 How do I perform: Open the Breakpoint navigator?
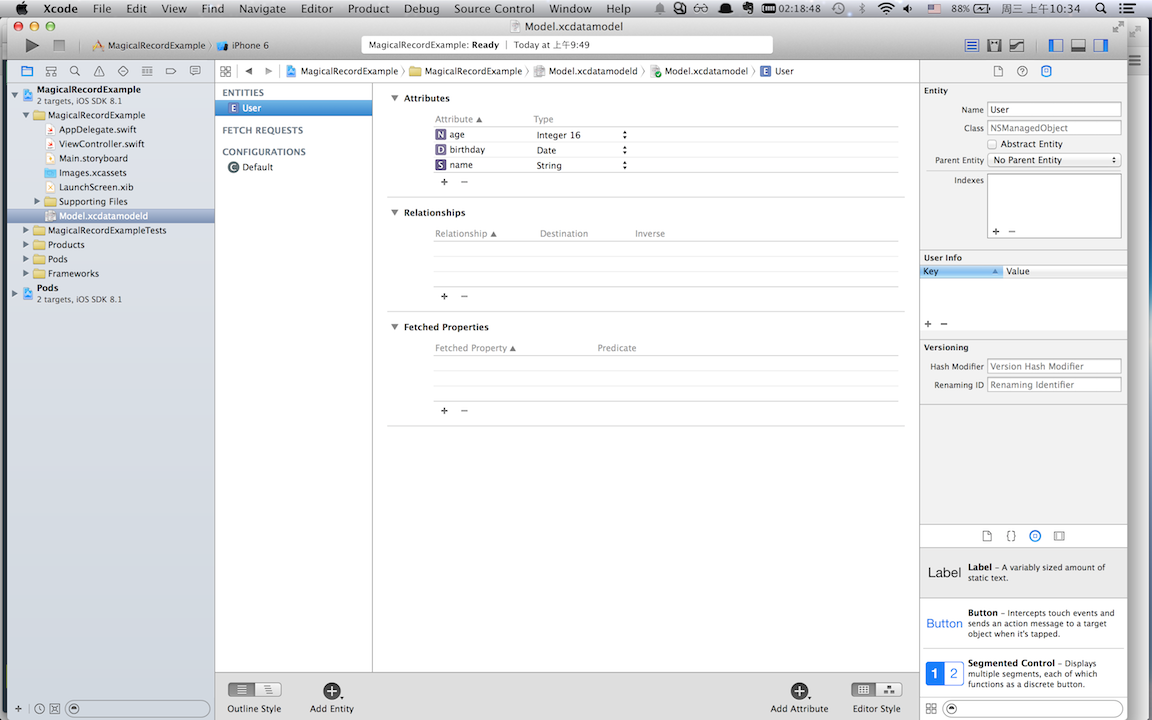pos(171,71)
